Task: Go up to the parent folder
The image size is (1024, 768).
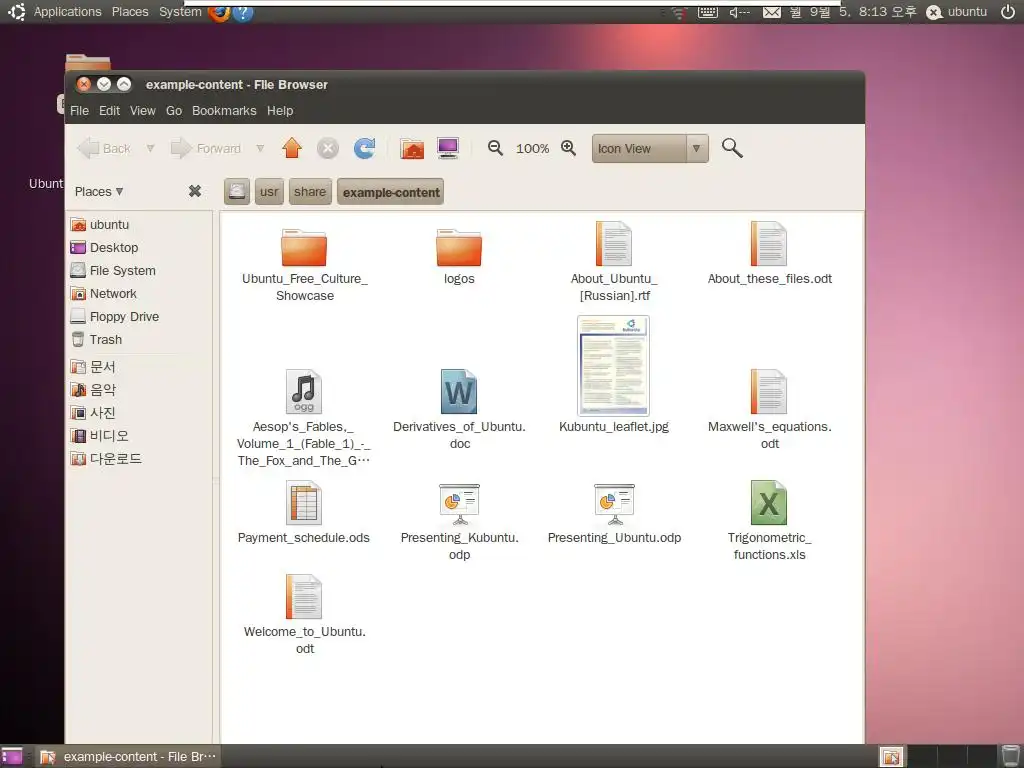Action: click(292, 148)
